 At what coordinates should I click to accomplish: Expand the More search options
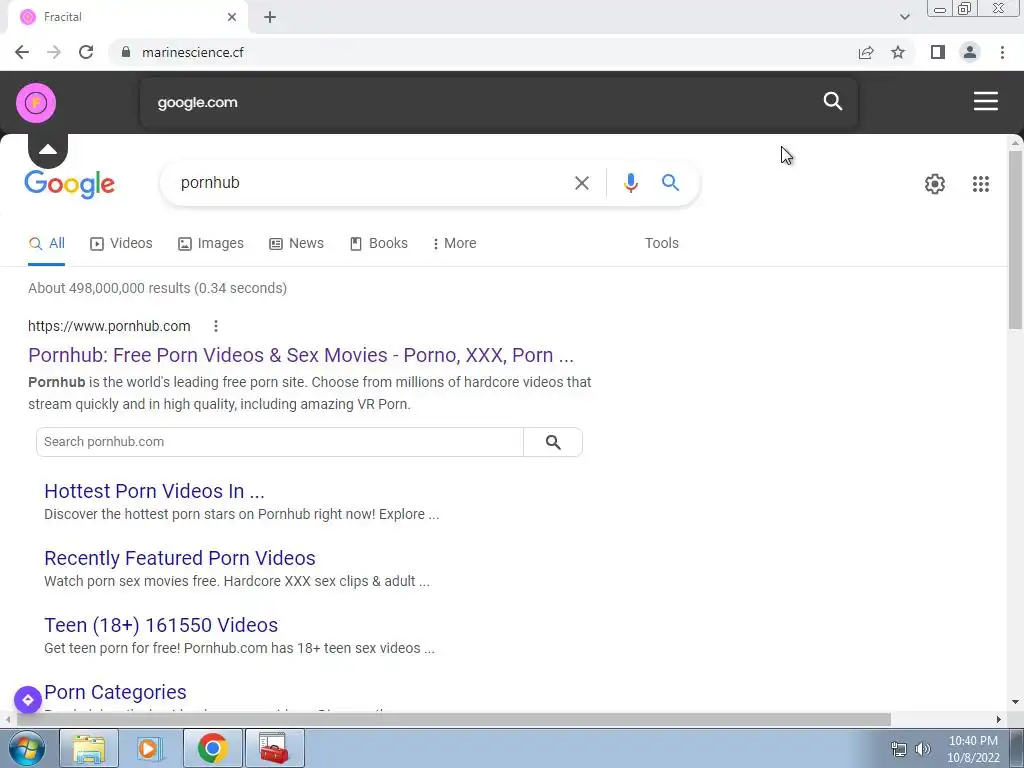coord(455,244)
